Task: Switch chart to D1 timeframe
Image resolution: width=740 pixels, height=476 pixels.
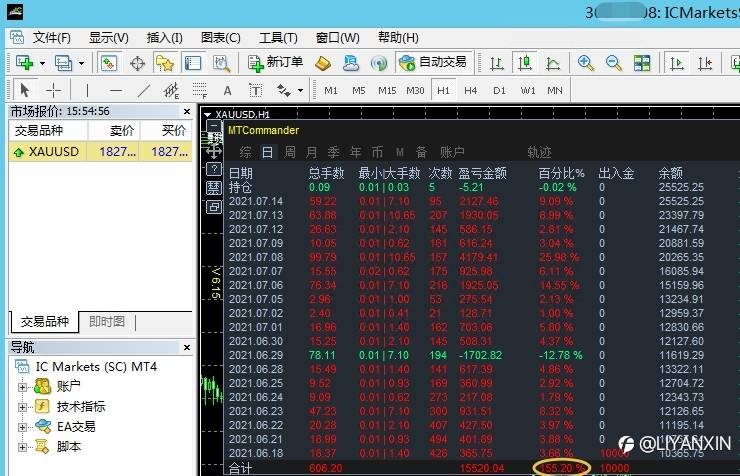Action: point(499,90)
